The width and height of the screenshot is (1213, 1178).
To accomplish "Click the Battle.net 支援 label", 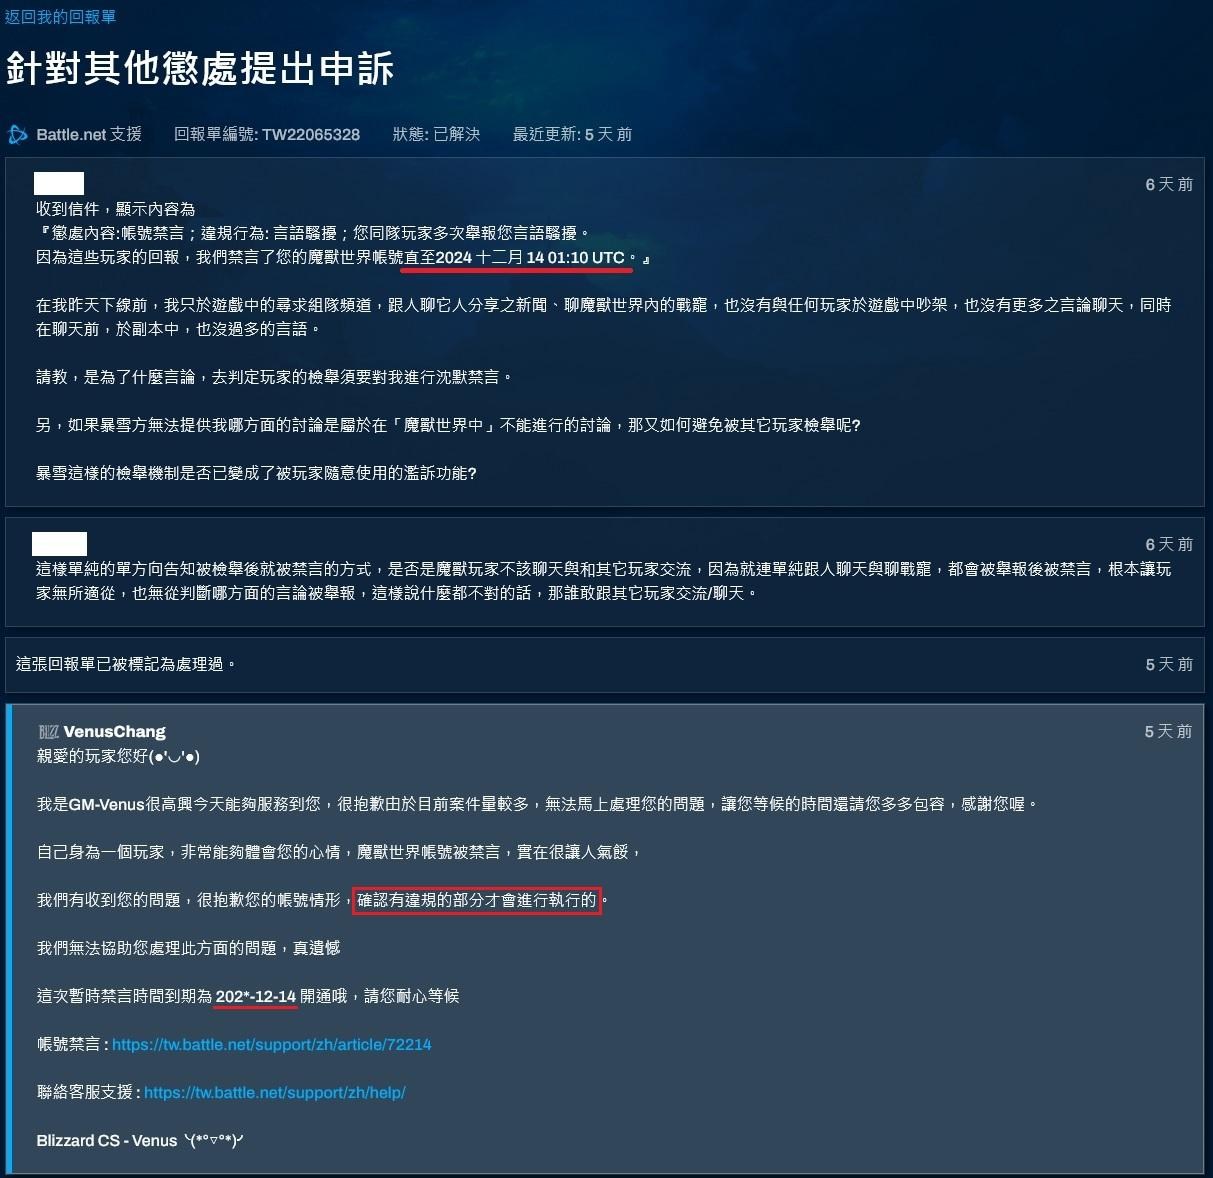I will coord(89,134).
